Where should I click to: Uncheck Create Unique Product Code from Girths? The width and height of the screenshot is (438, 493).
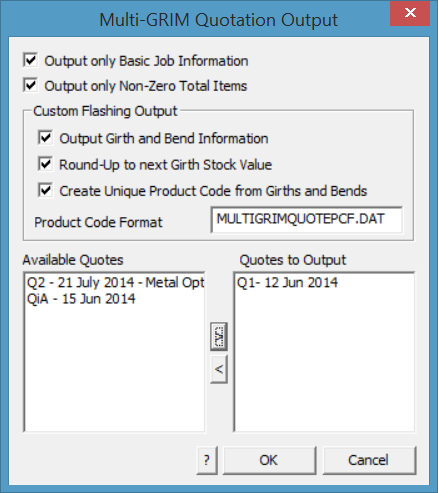point(45,190)
